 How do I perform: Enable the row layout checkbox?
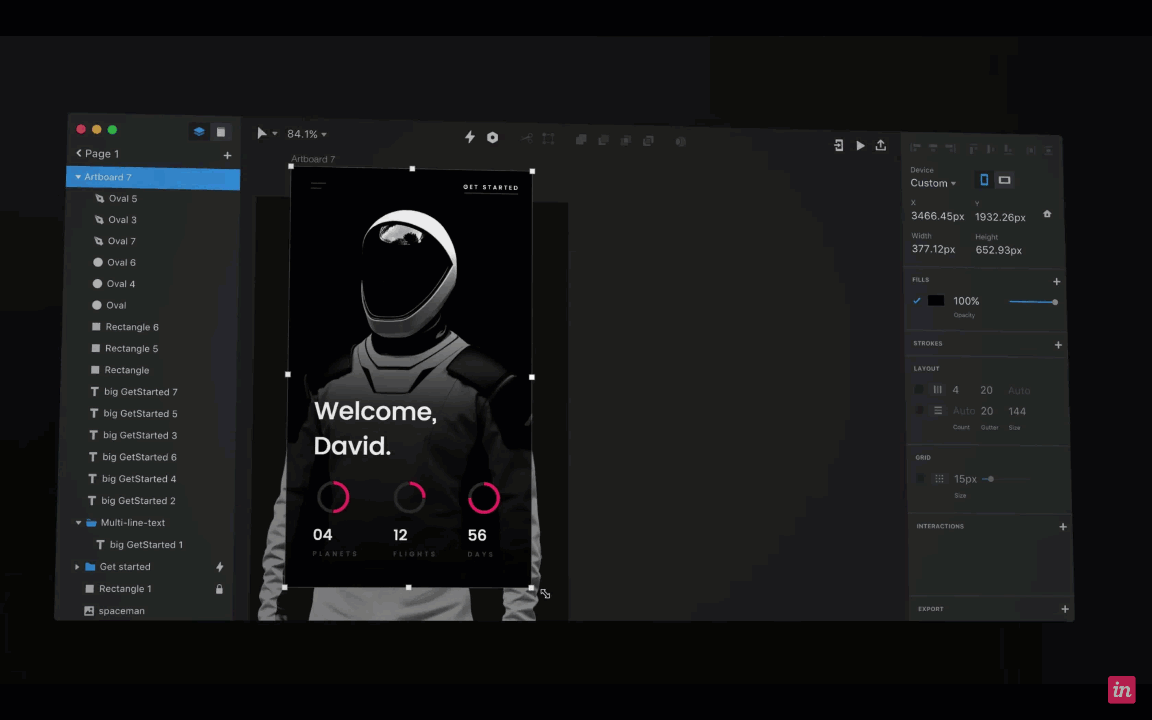(920, 410)
